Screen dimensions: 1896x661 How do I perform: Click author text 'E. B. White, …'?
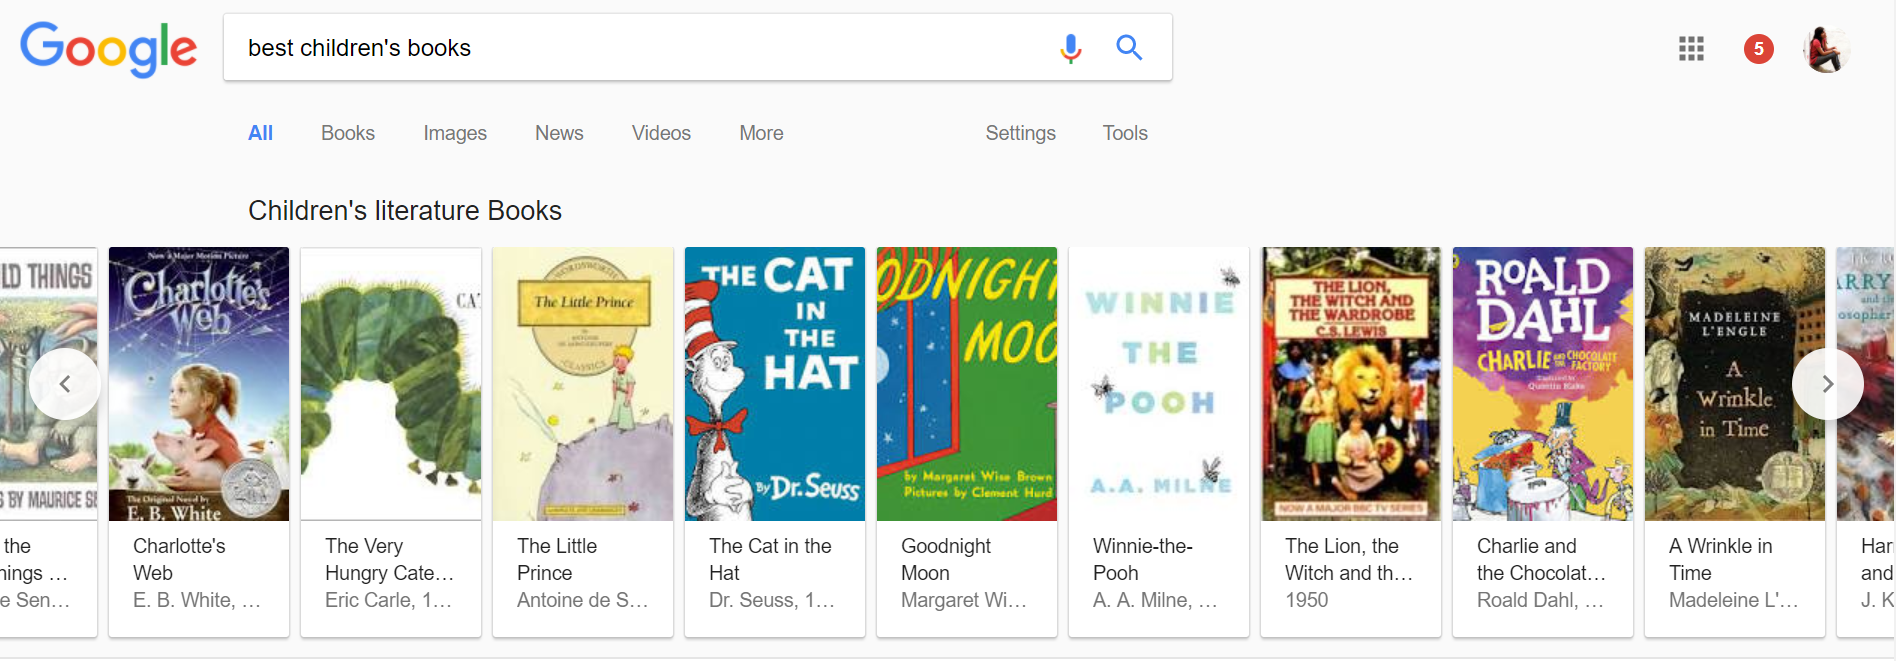pos(197,600)
